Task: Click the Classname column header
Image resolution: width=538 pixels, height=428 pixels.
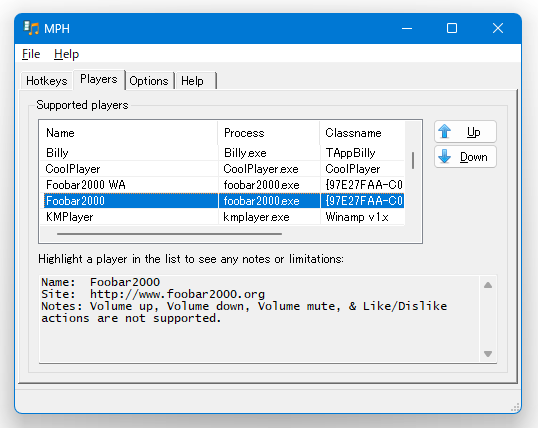Action: pos(362,133)
